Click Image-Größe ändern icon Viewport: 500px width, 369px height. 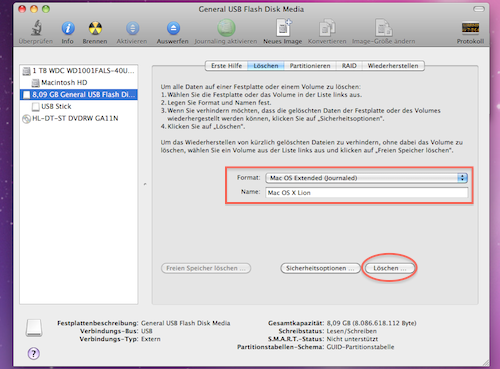pos(383,28)
